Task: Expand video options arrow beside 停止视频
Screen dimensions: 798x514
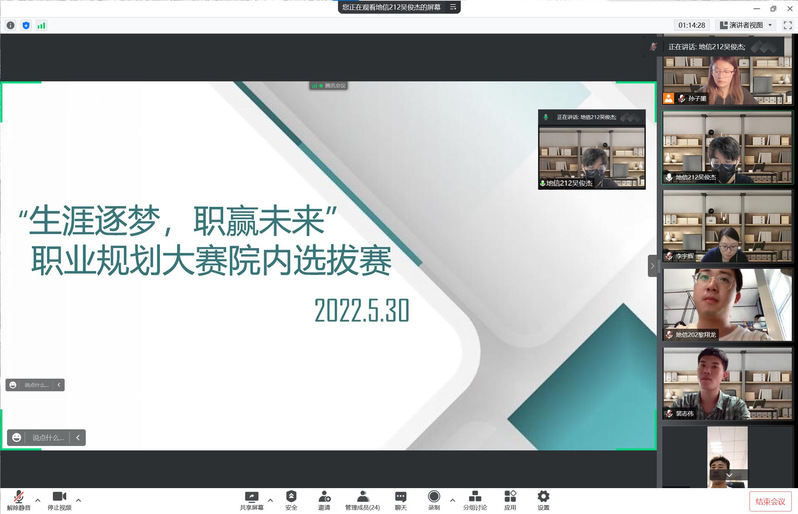Action: [x=78, y=499]
